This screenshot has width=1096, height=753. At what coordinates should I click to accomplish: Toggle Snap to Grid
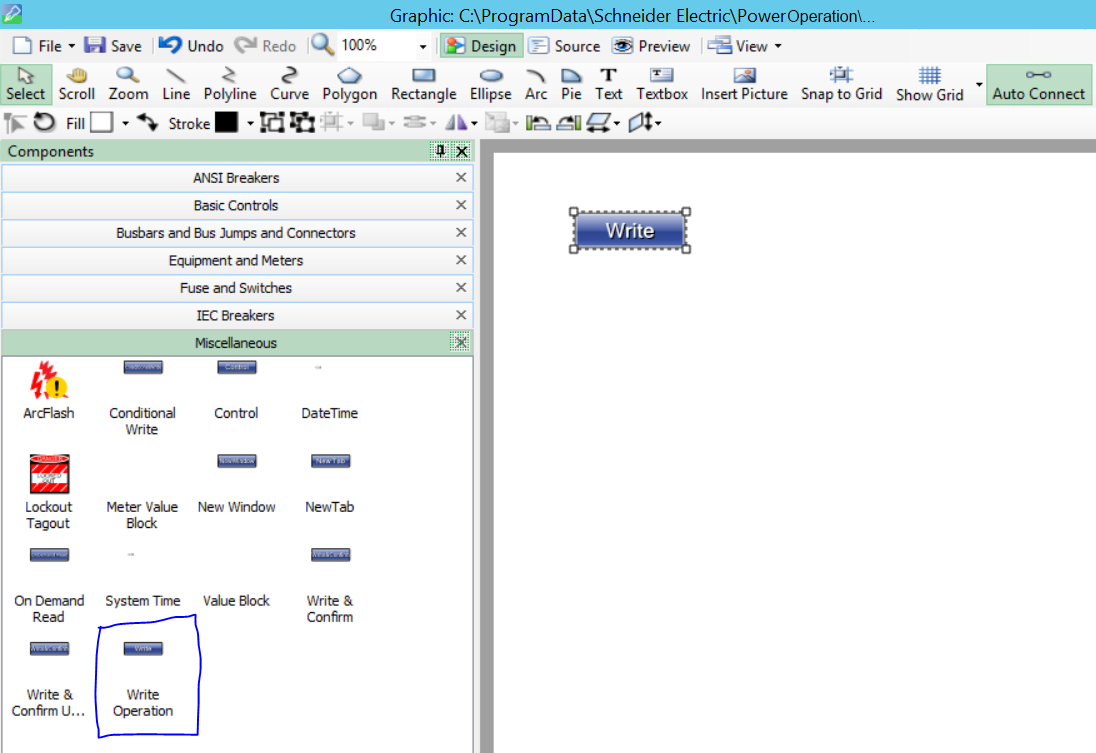(841, 84)
